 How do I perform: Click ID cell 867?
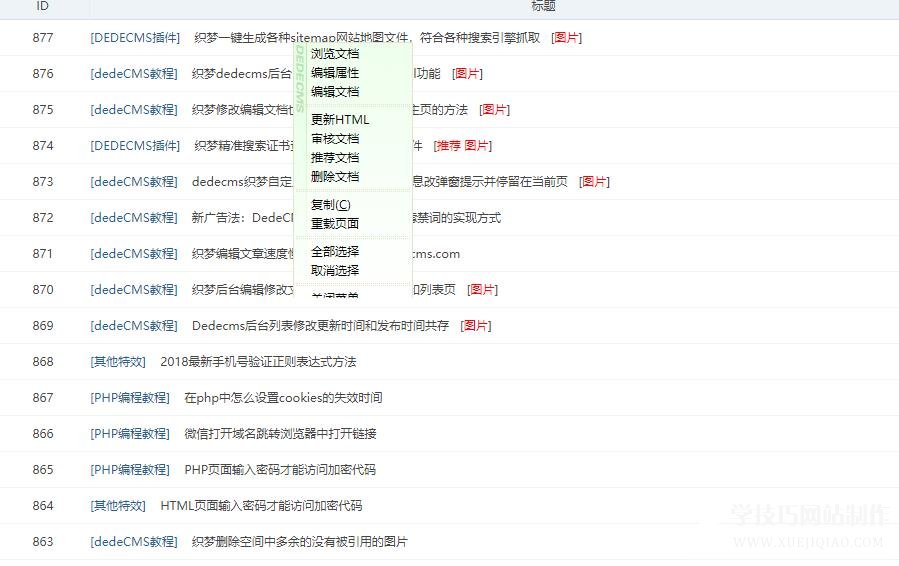click(43, 398)
